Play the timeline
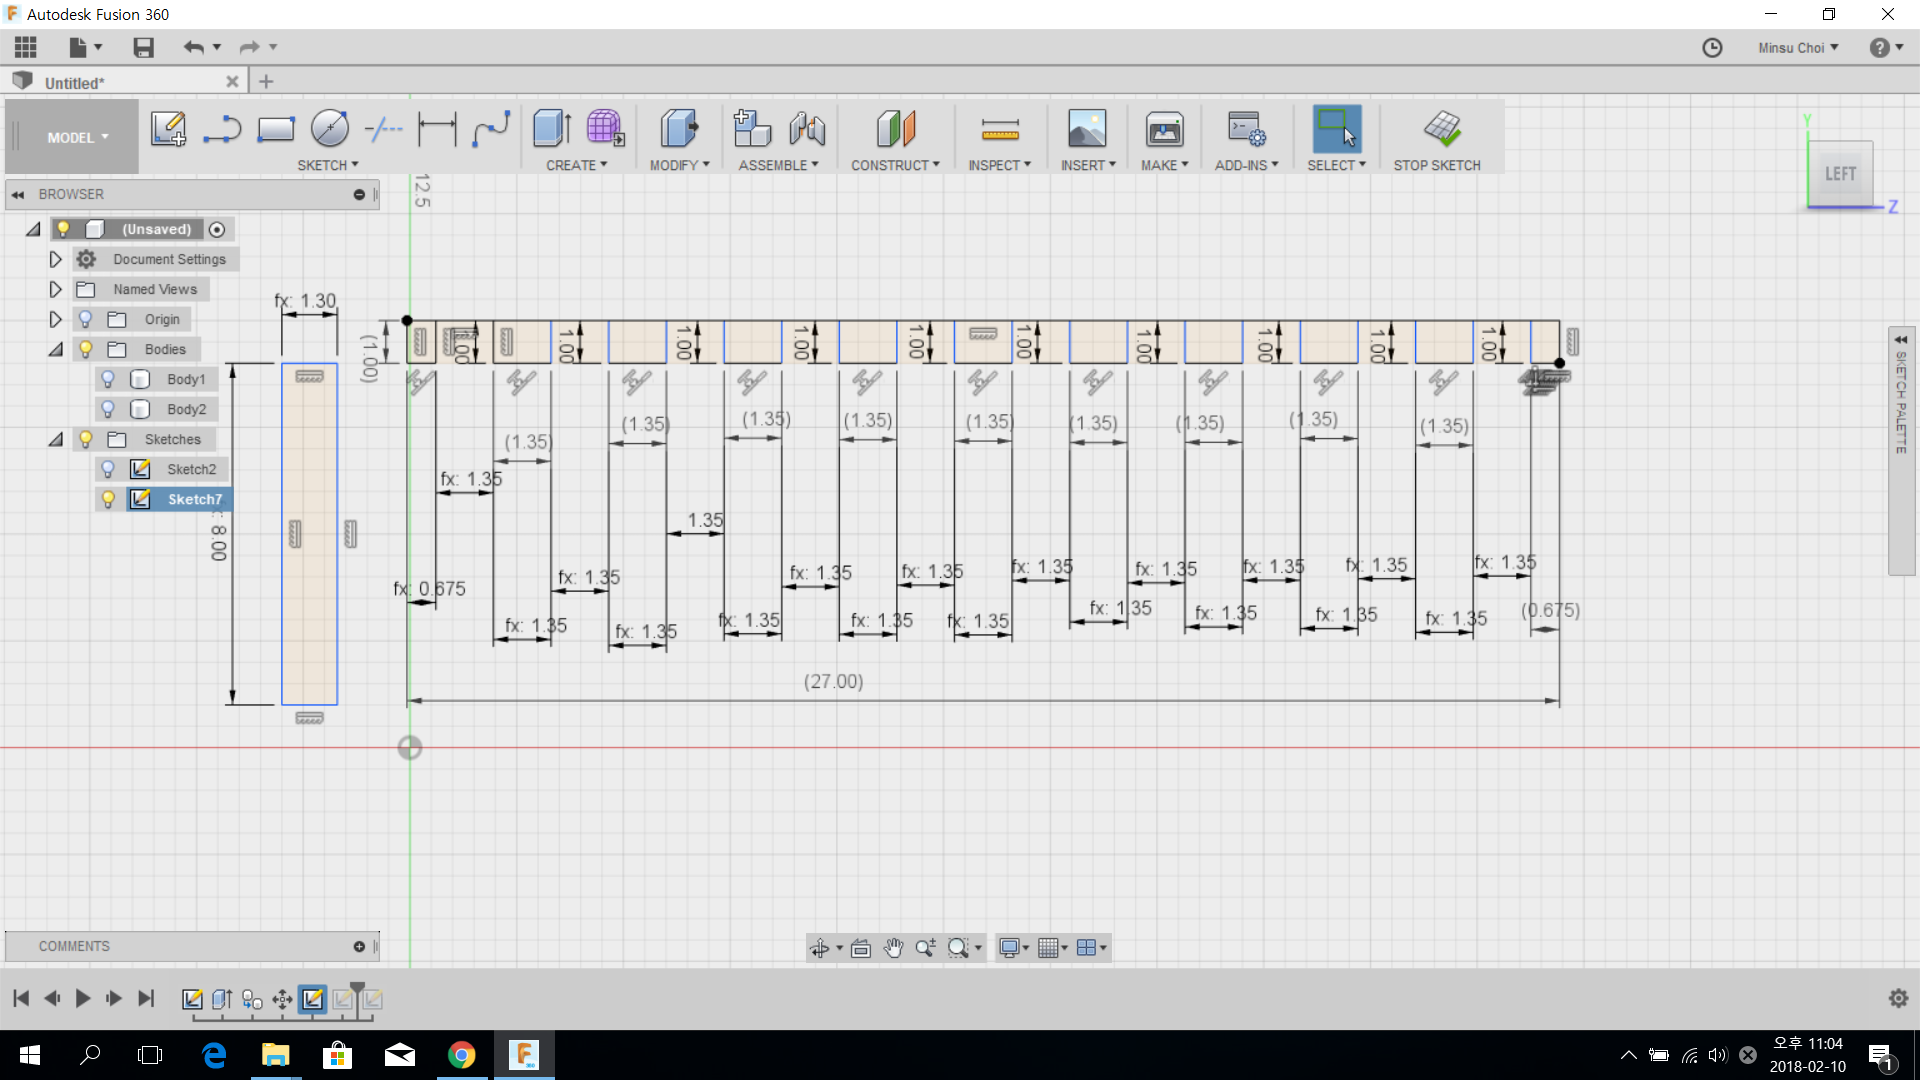This screenshot has width=1920, height=1080. 83,998
